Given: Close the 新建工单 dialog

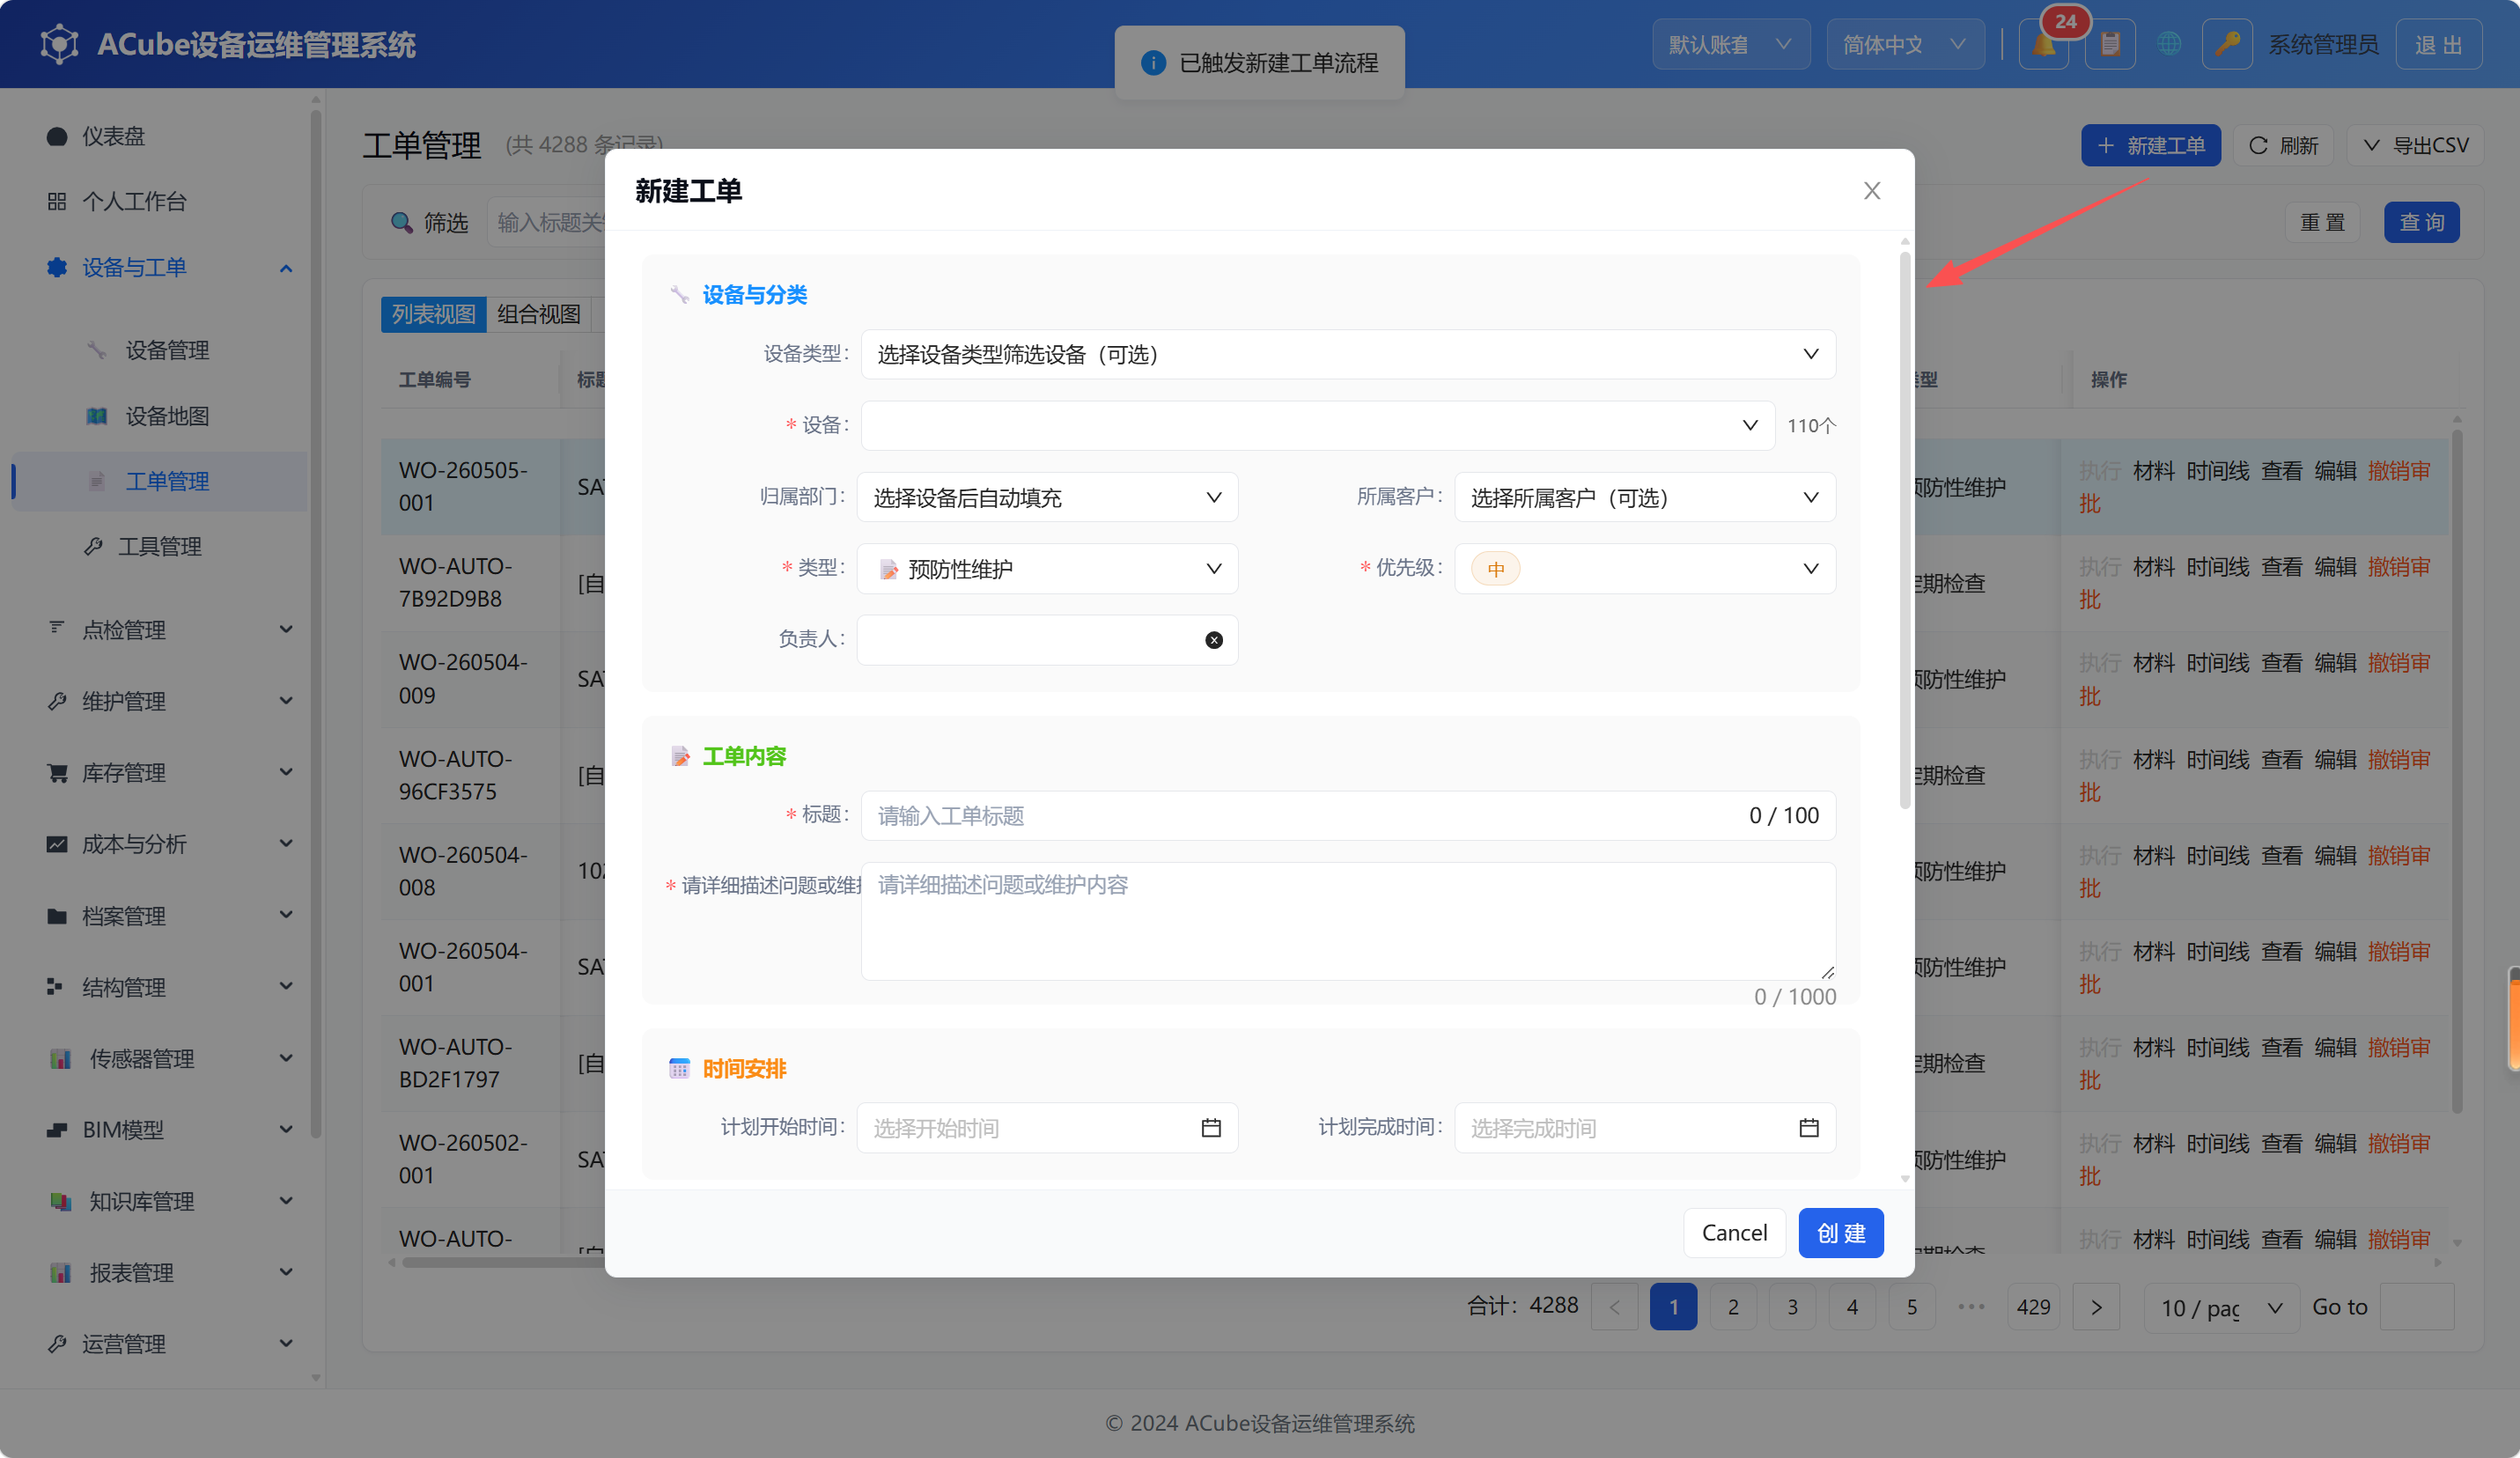Looking at the screenshot, I should pyautogui.click(x=1872, y=191).
